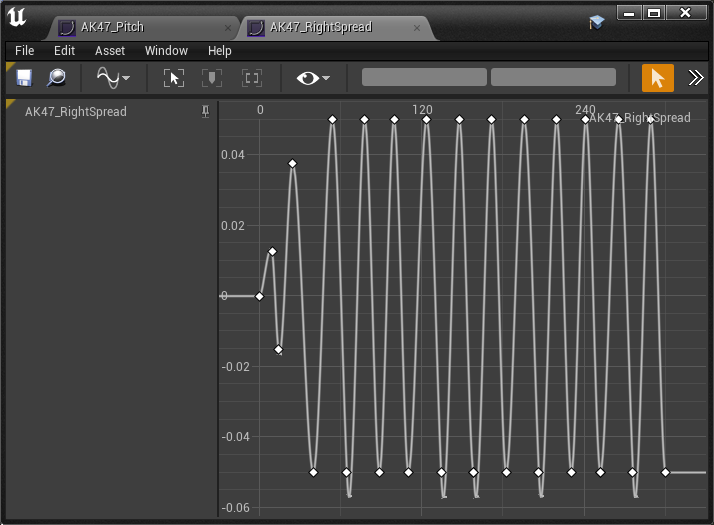Select the AK47_RightSpread curve in list
Image resolution: width=714 pixels, height=525 pixels.
pos(76,112)
